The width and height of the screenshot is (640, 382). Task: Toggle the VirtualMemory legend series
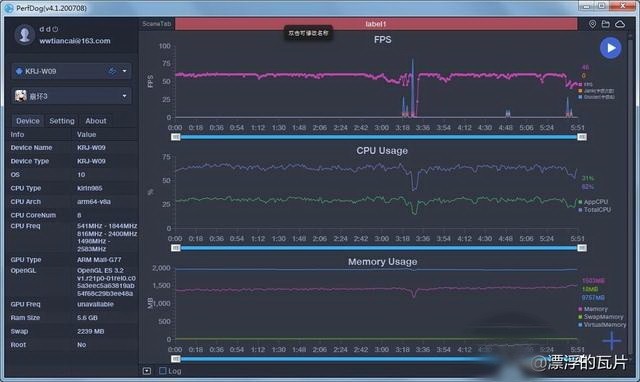click(x=602, y=325)
